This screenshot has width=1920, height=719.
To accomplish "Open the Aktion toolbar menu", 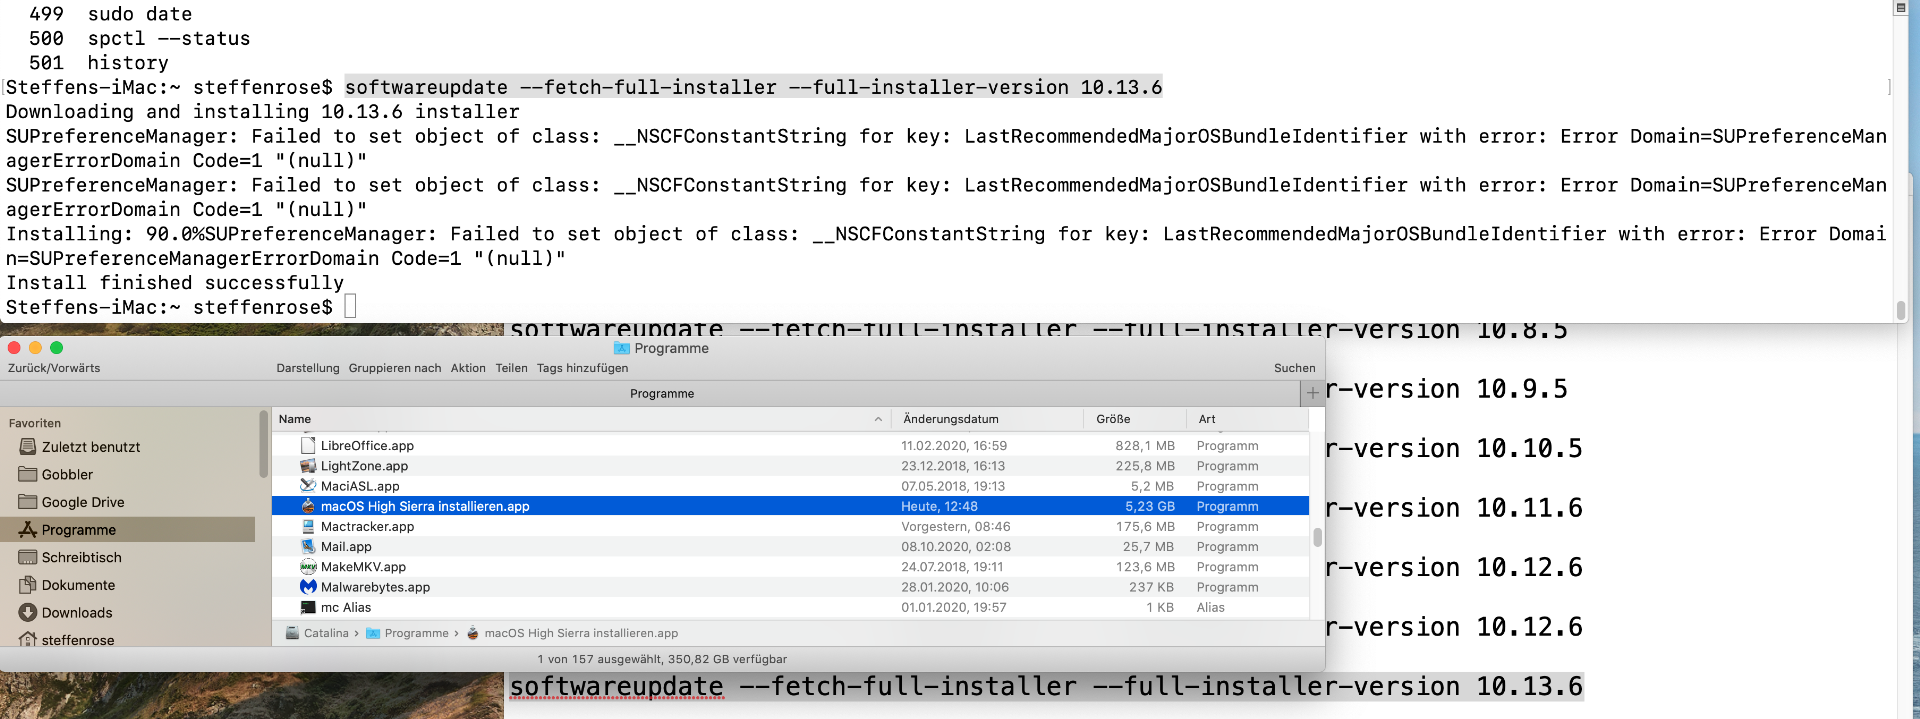I will point(468,368).
